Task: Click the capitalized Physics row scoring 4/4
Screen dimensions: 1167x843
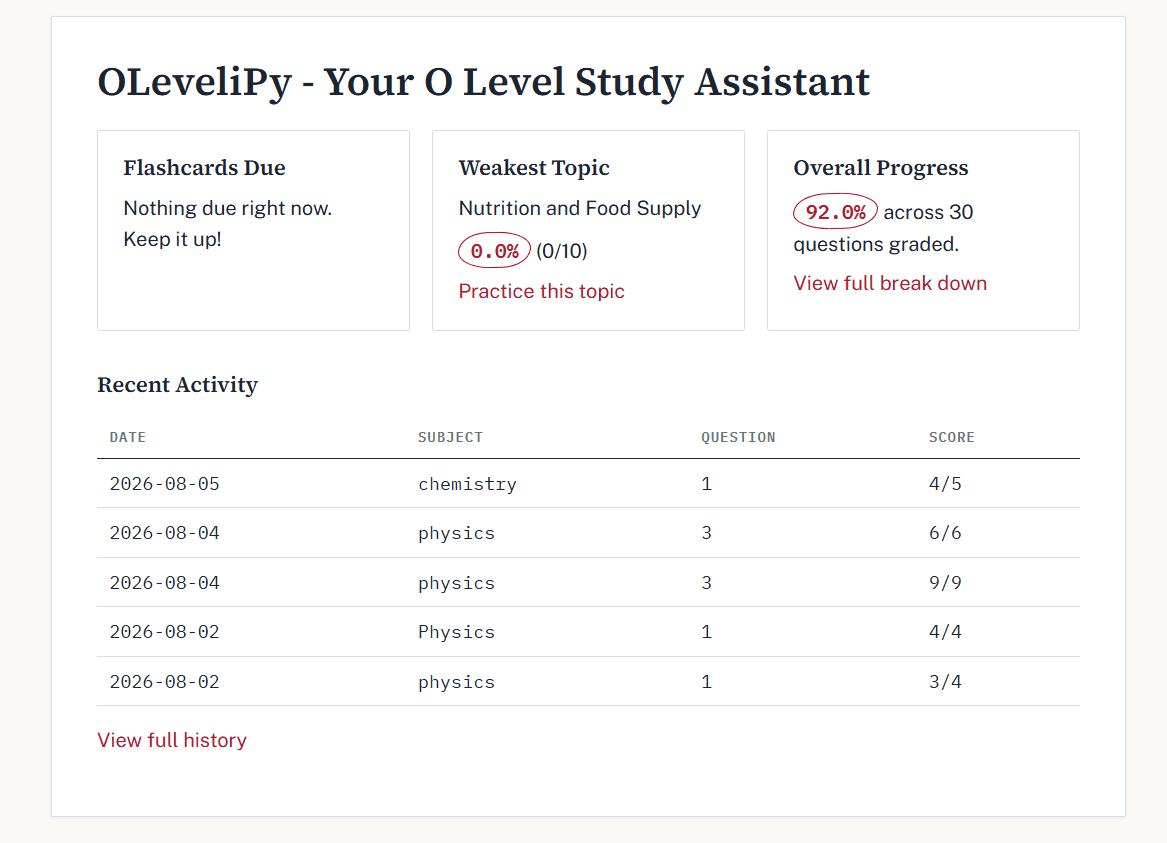Action: [x=588, y=632]
